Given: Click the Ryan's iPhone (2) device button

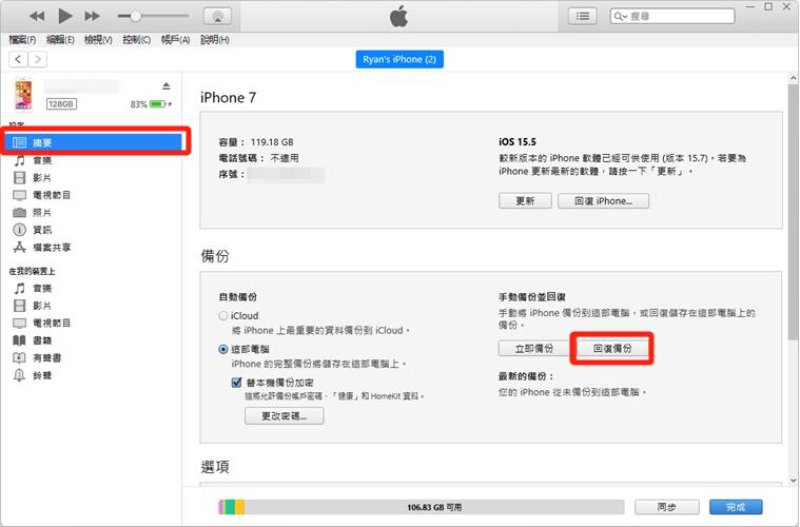Looking at the screenshot, I should pyautogui.click(x=399, y=59).
